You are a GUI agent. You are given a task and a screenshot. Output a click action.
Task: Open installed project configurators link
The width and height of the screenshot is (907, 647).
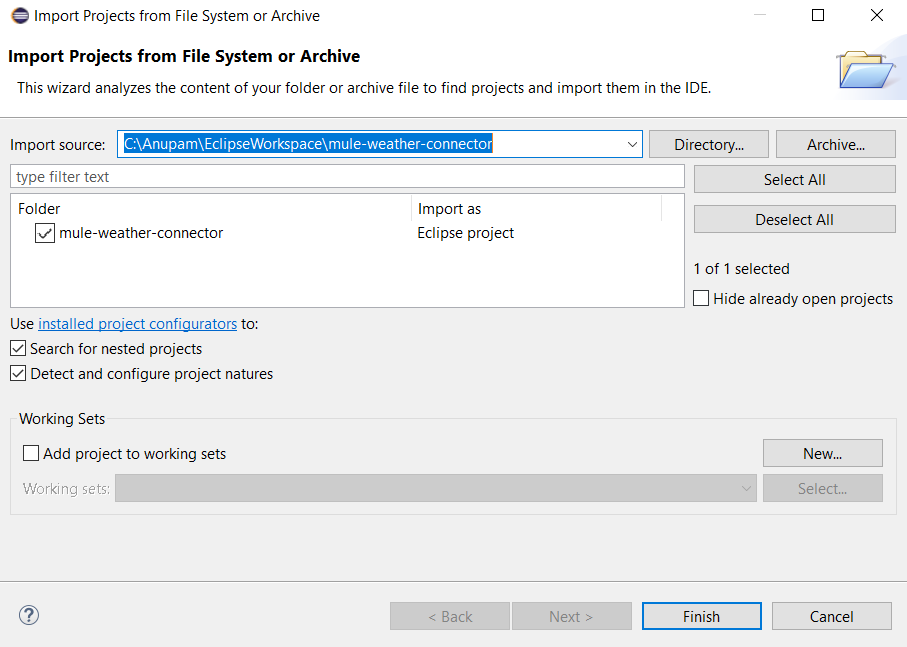tap(137, 324)
